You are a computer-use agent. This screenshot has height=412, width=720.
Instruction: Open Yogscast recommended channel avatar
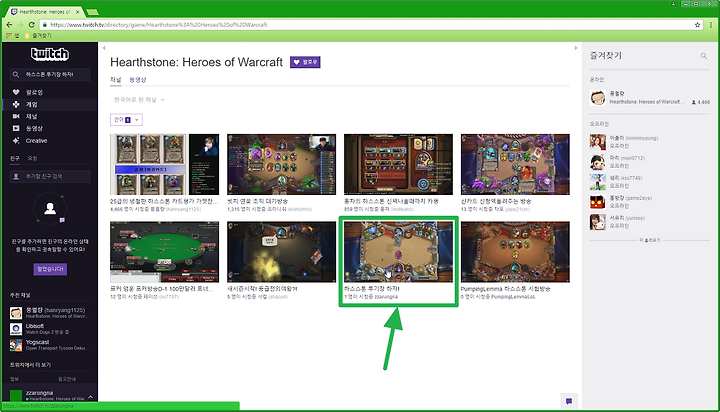(x=16, y=345)
